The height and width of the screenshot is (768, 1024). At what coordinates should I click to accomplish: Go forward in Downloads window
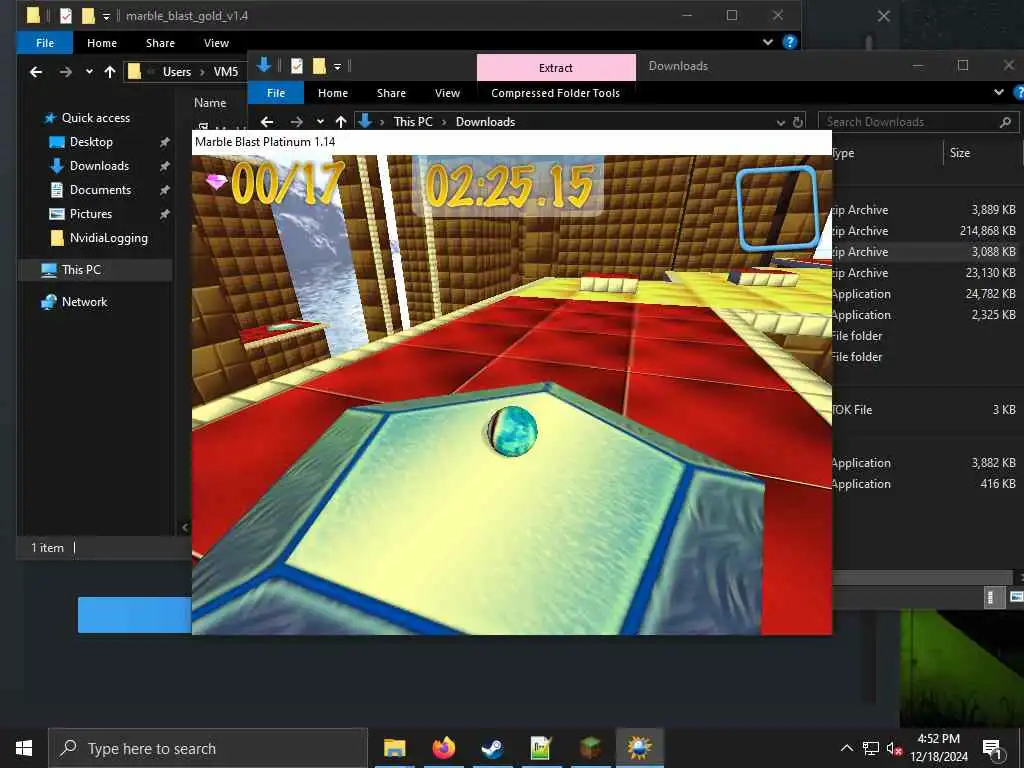click(296, 122)
